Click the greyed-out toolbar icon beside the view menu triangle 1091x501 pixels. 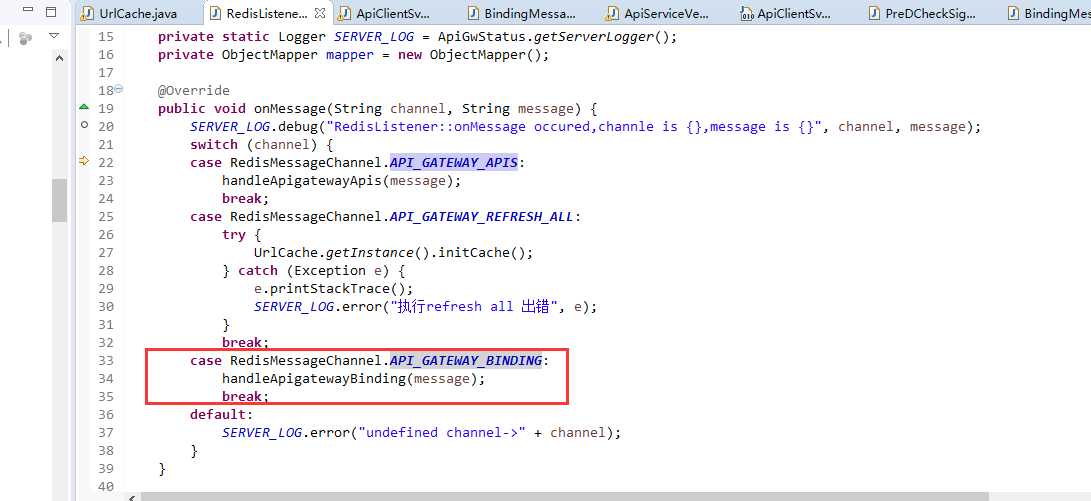[25, 38]
